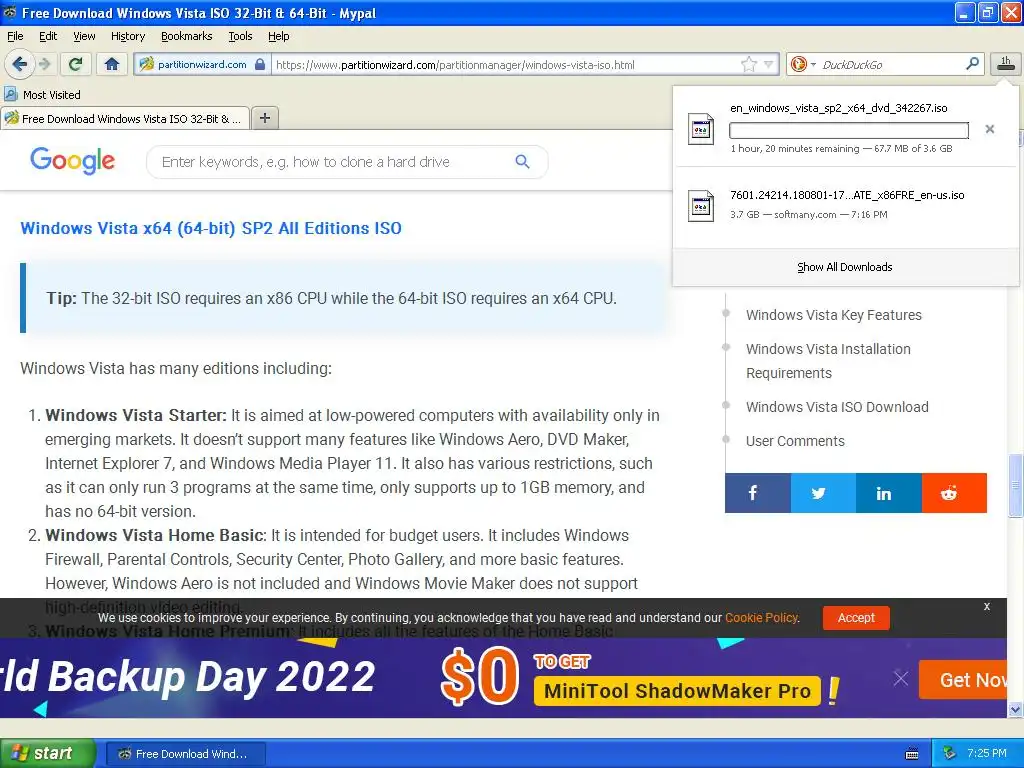Open the Help menu
This screenshot has width=1024, height=768.
278,36
